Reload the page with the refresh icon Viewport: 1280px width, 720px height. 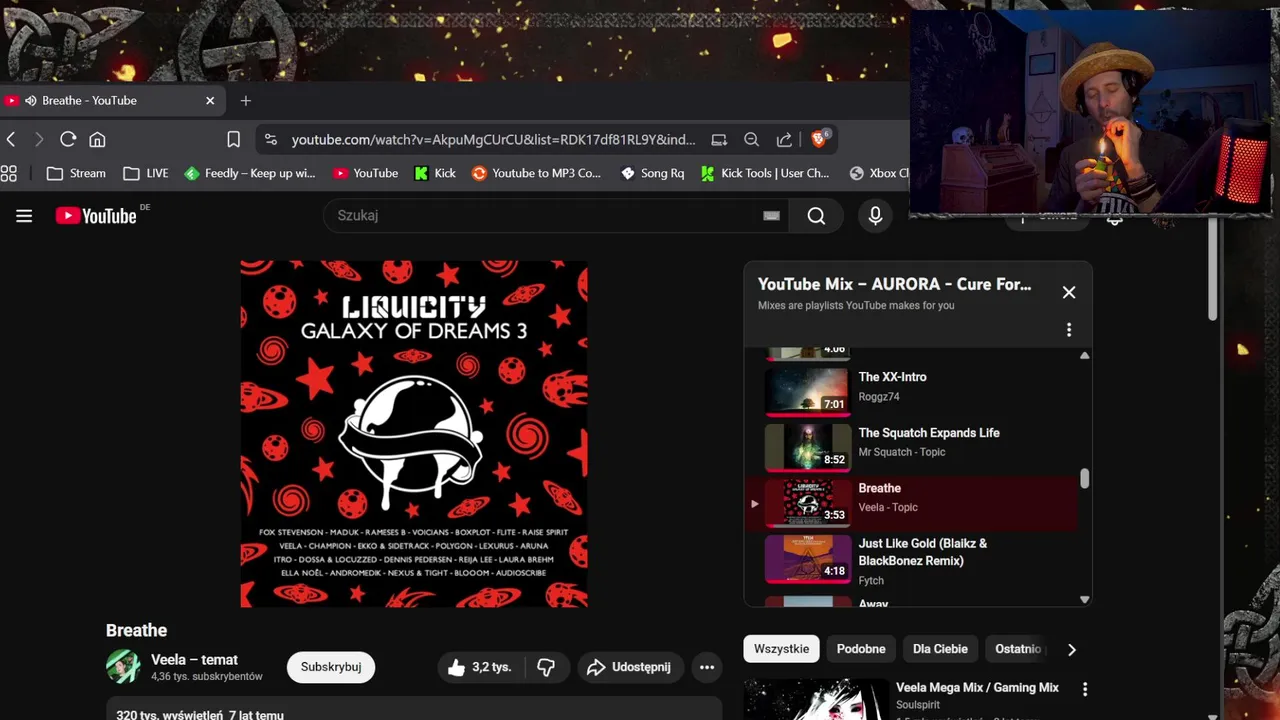68,139
